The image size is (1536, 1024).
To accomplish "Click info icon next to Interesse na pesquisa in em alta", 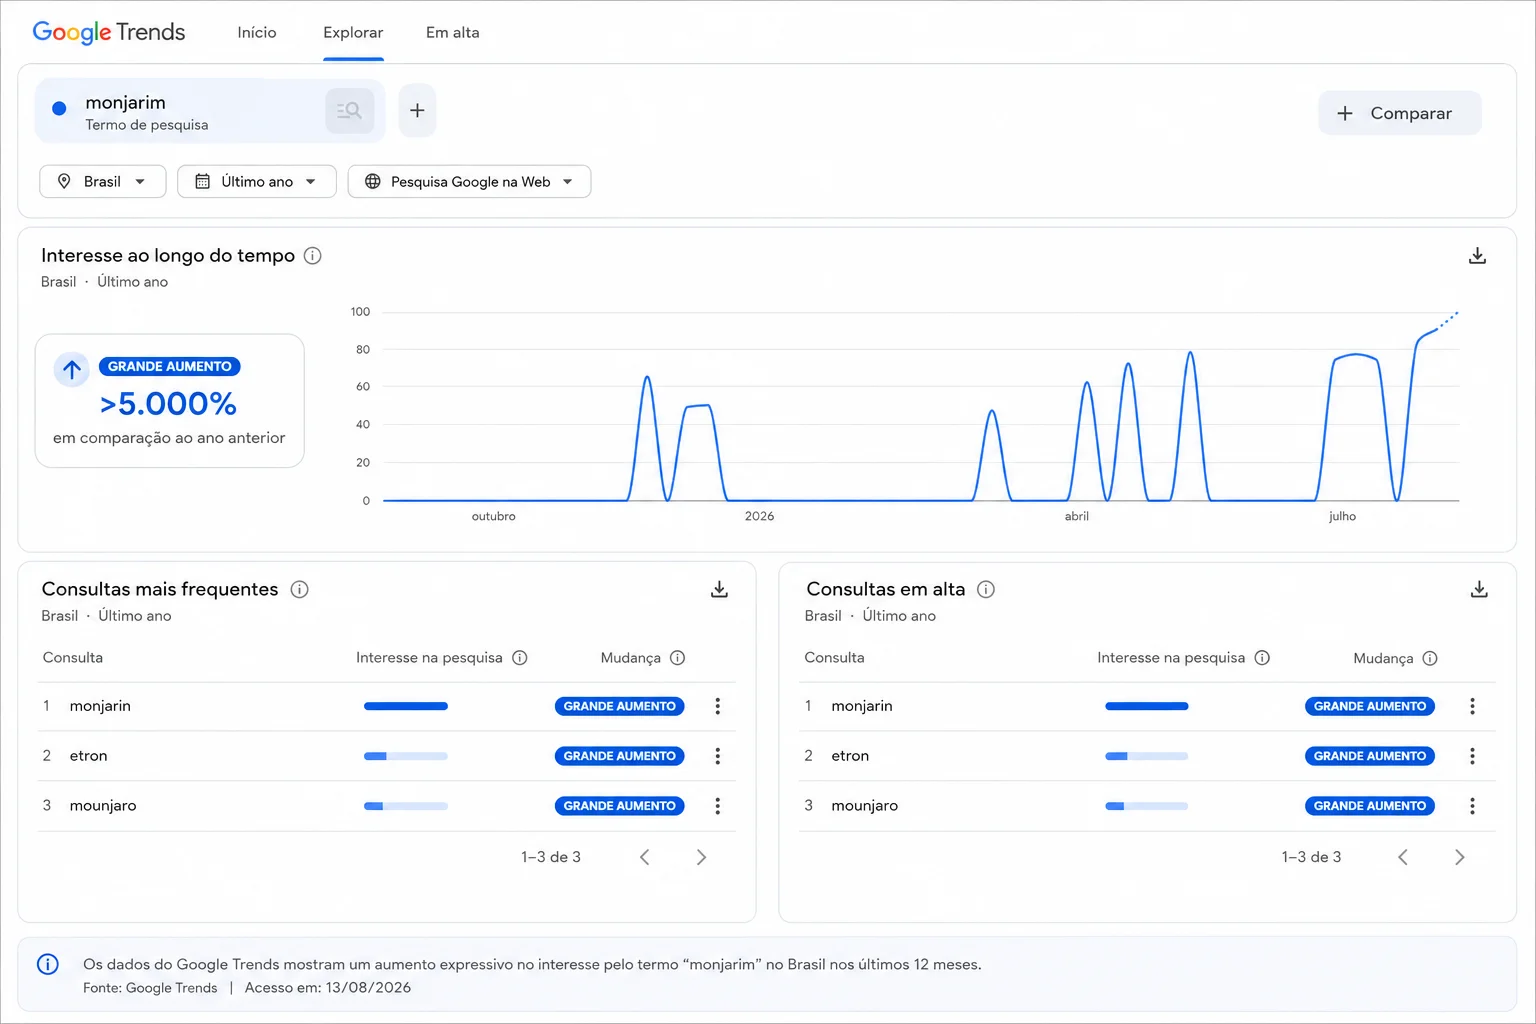I will (1262, 658).
